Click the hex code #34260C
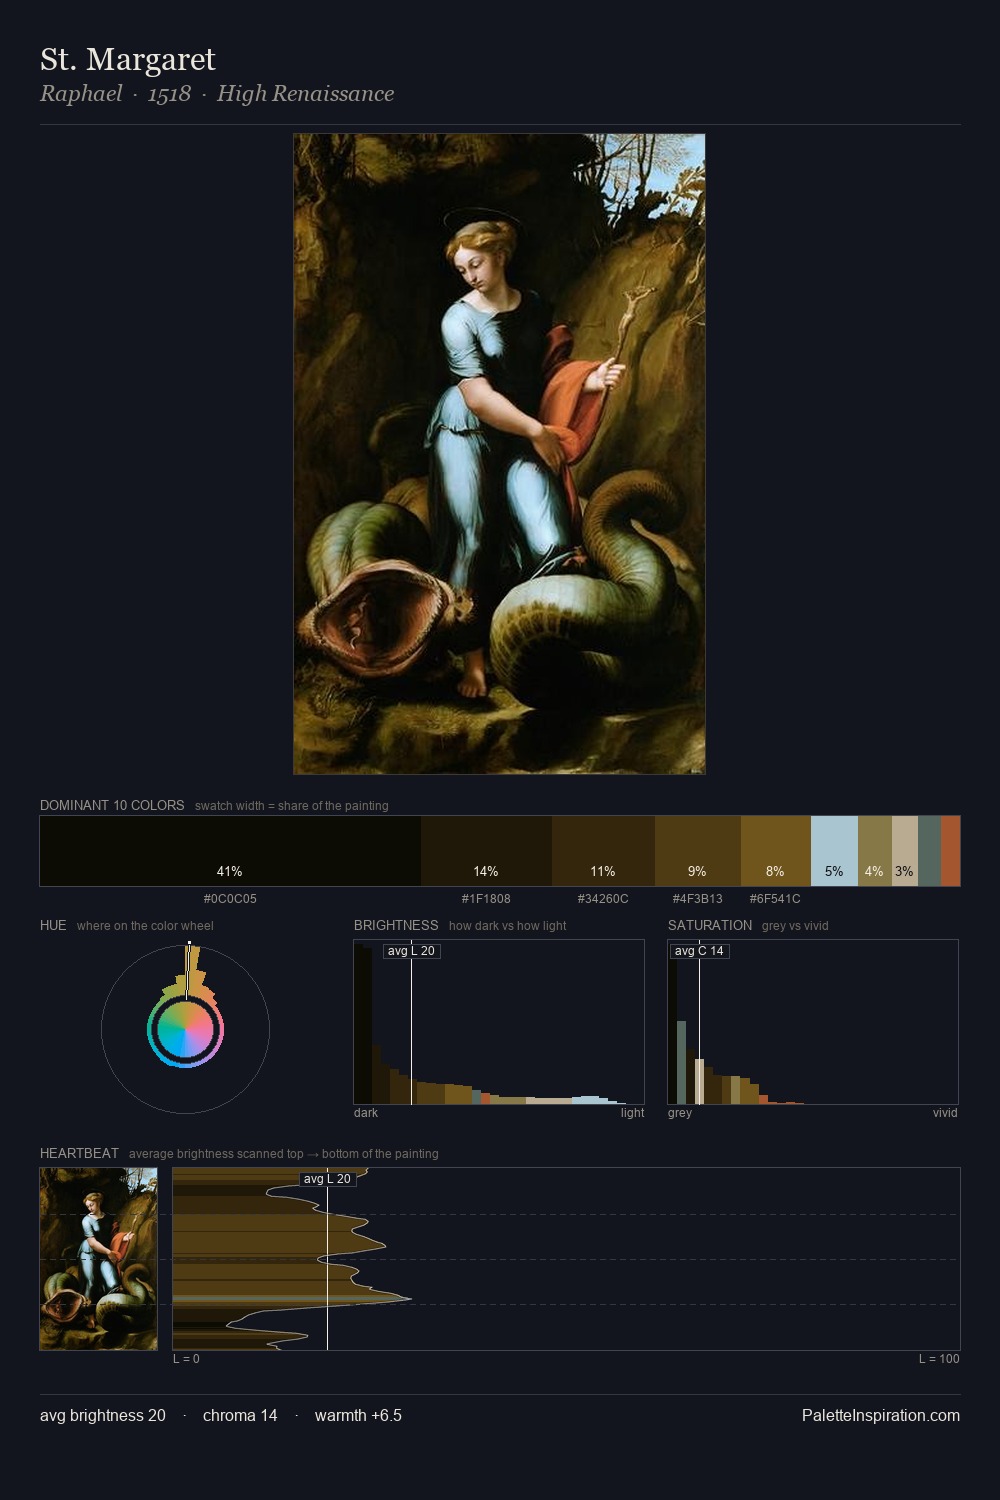 click(x=603, y=899)
